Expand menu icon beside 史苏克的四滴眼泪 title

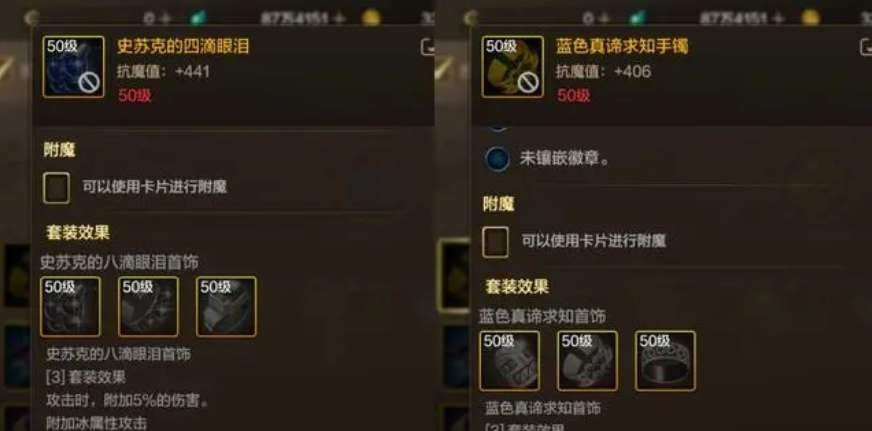pos(428,47)
